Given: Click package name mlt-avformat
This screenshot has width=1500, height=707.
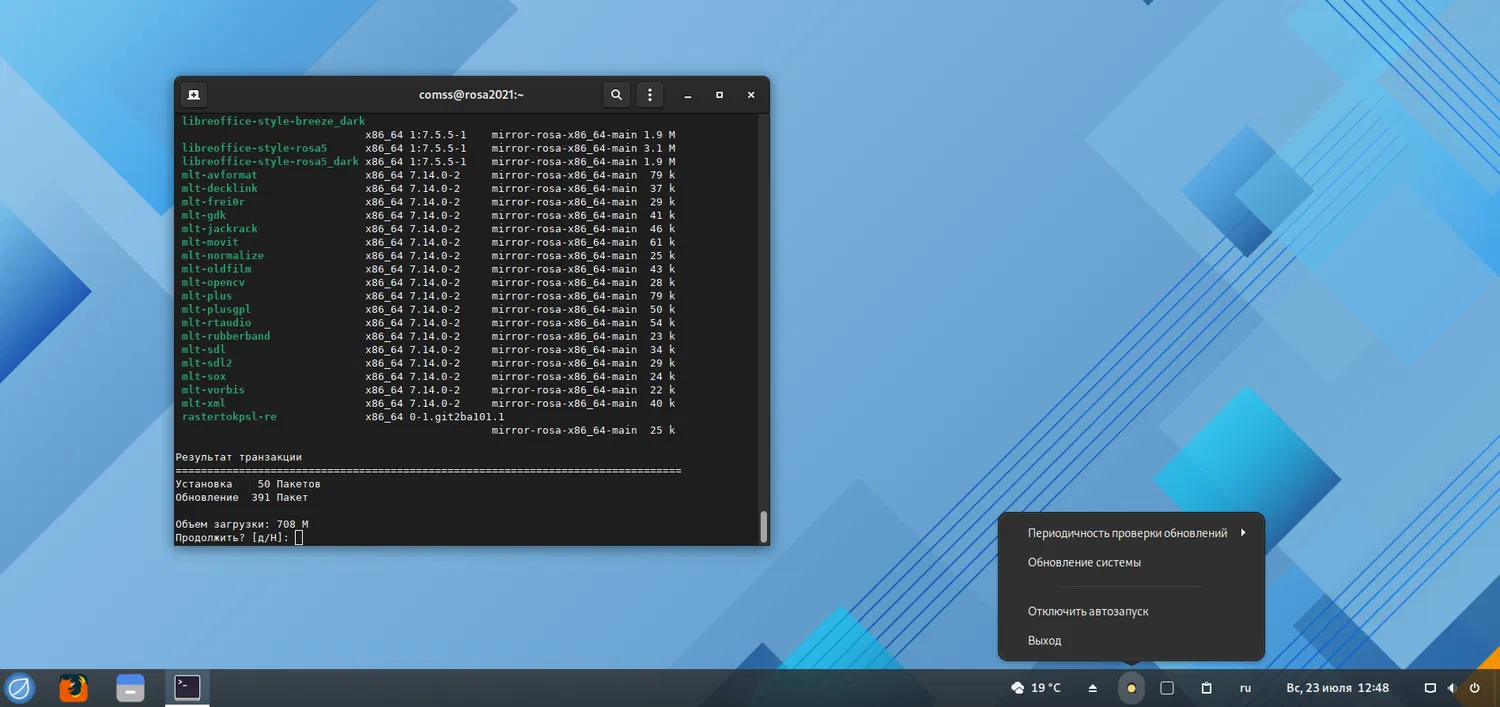Looking at the screenshot, I should coord(219,175).
